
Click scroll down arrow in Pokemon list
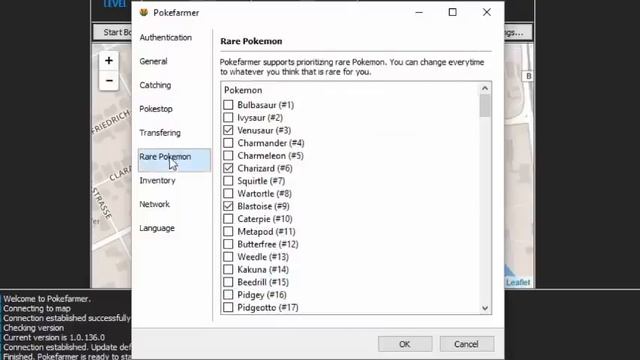pos(484,308)
